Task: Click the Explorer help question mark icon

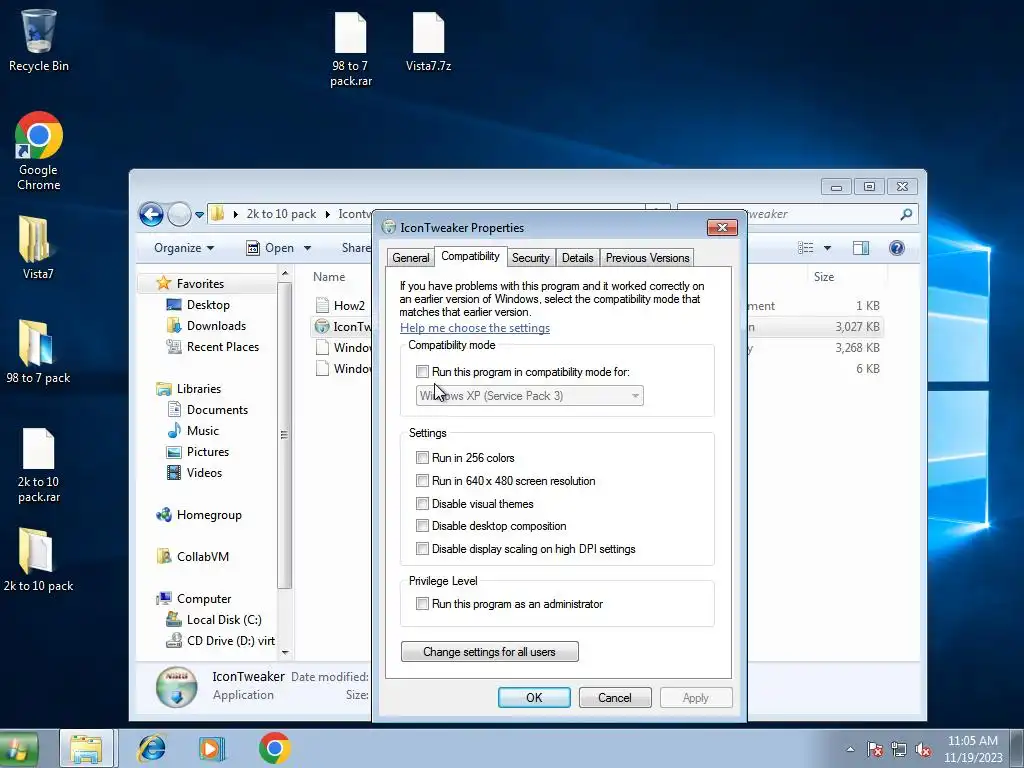Action: point(897,248)
